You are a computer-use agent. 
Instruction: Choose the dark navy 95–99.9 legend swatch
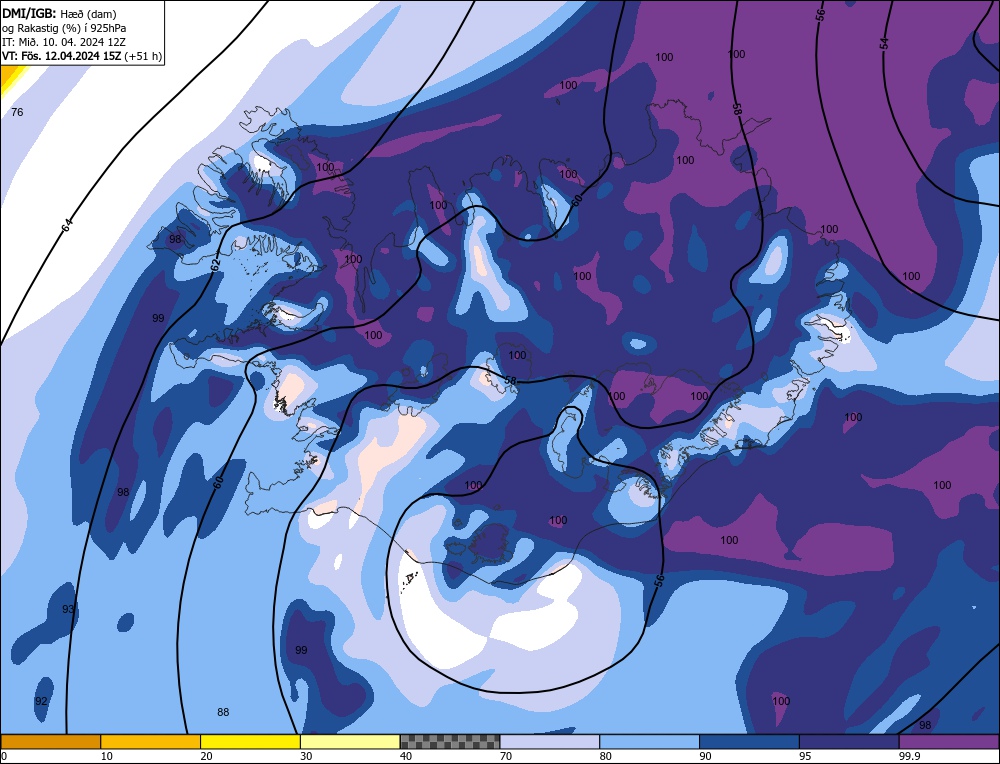click(x=849, y=741)
